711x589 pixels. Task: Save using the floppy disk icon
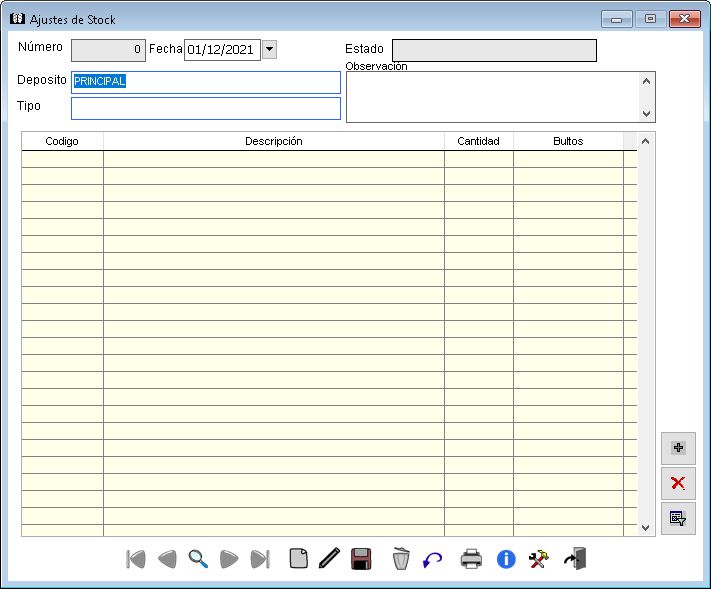pyautogui.click(x=361, y=559)
